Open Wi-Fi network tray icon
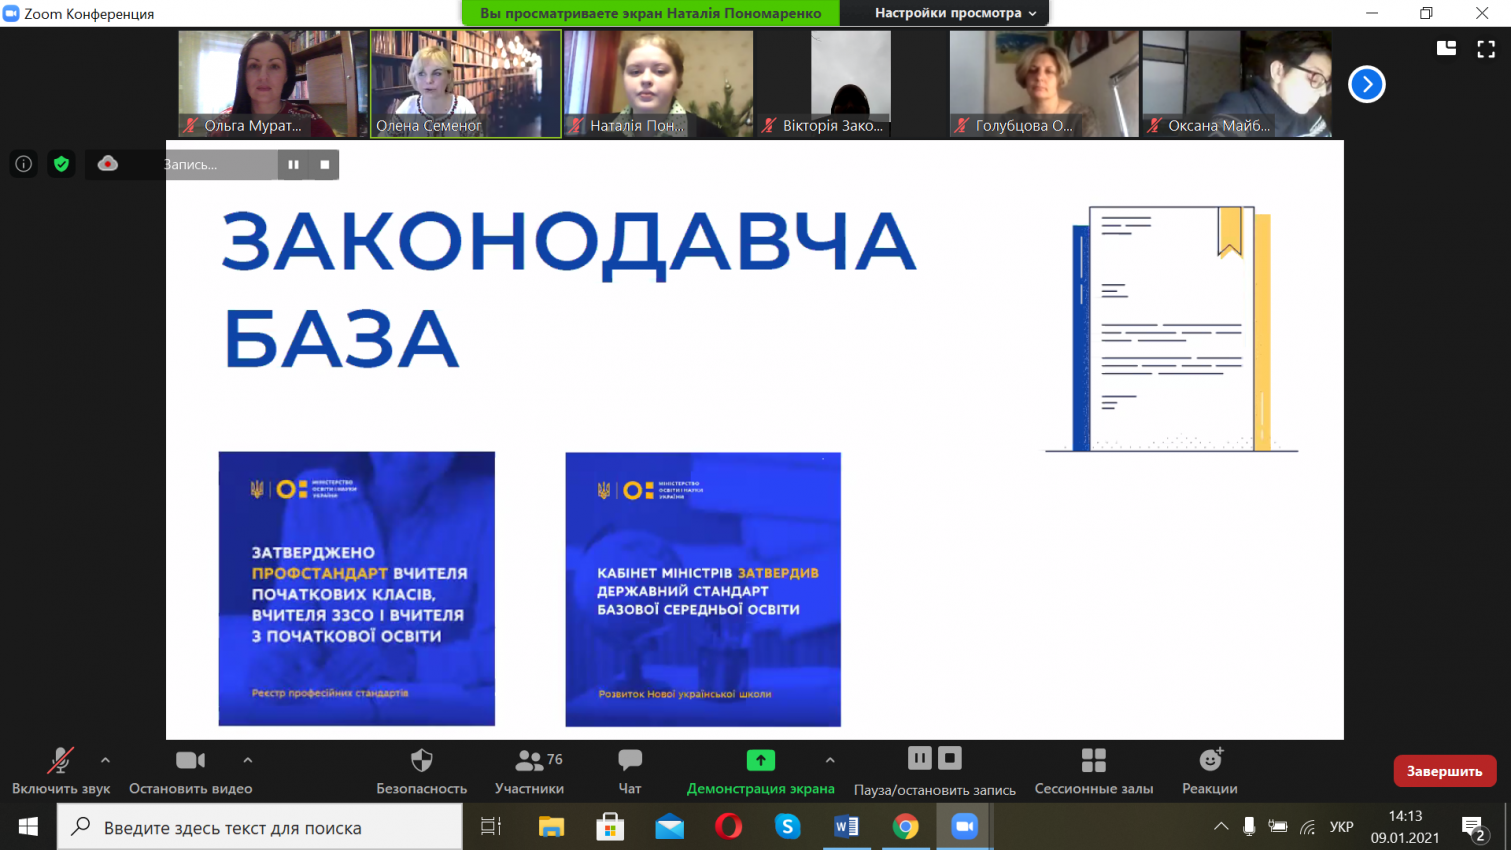Viewport: 1511px width, 850px height. click(1308, 827)
